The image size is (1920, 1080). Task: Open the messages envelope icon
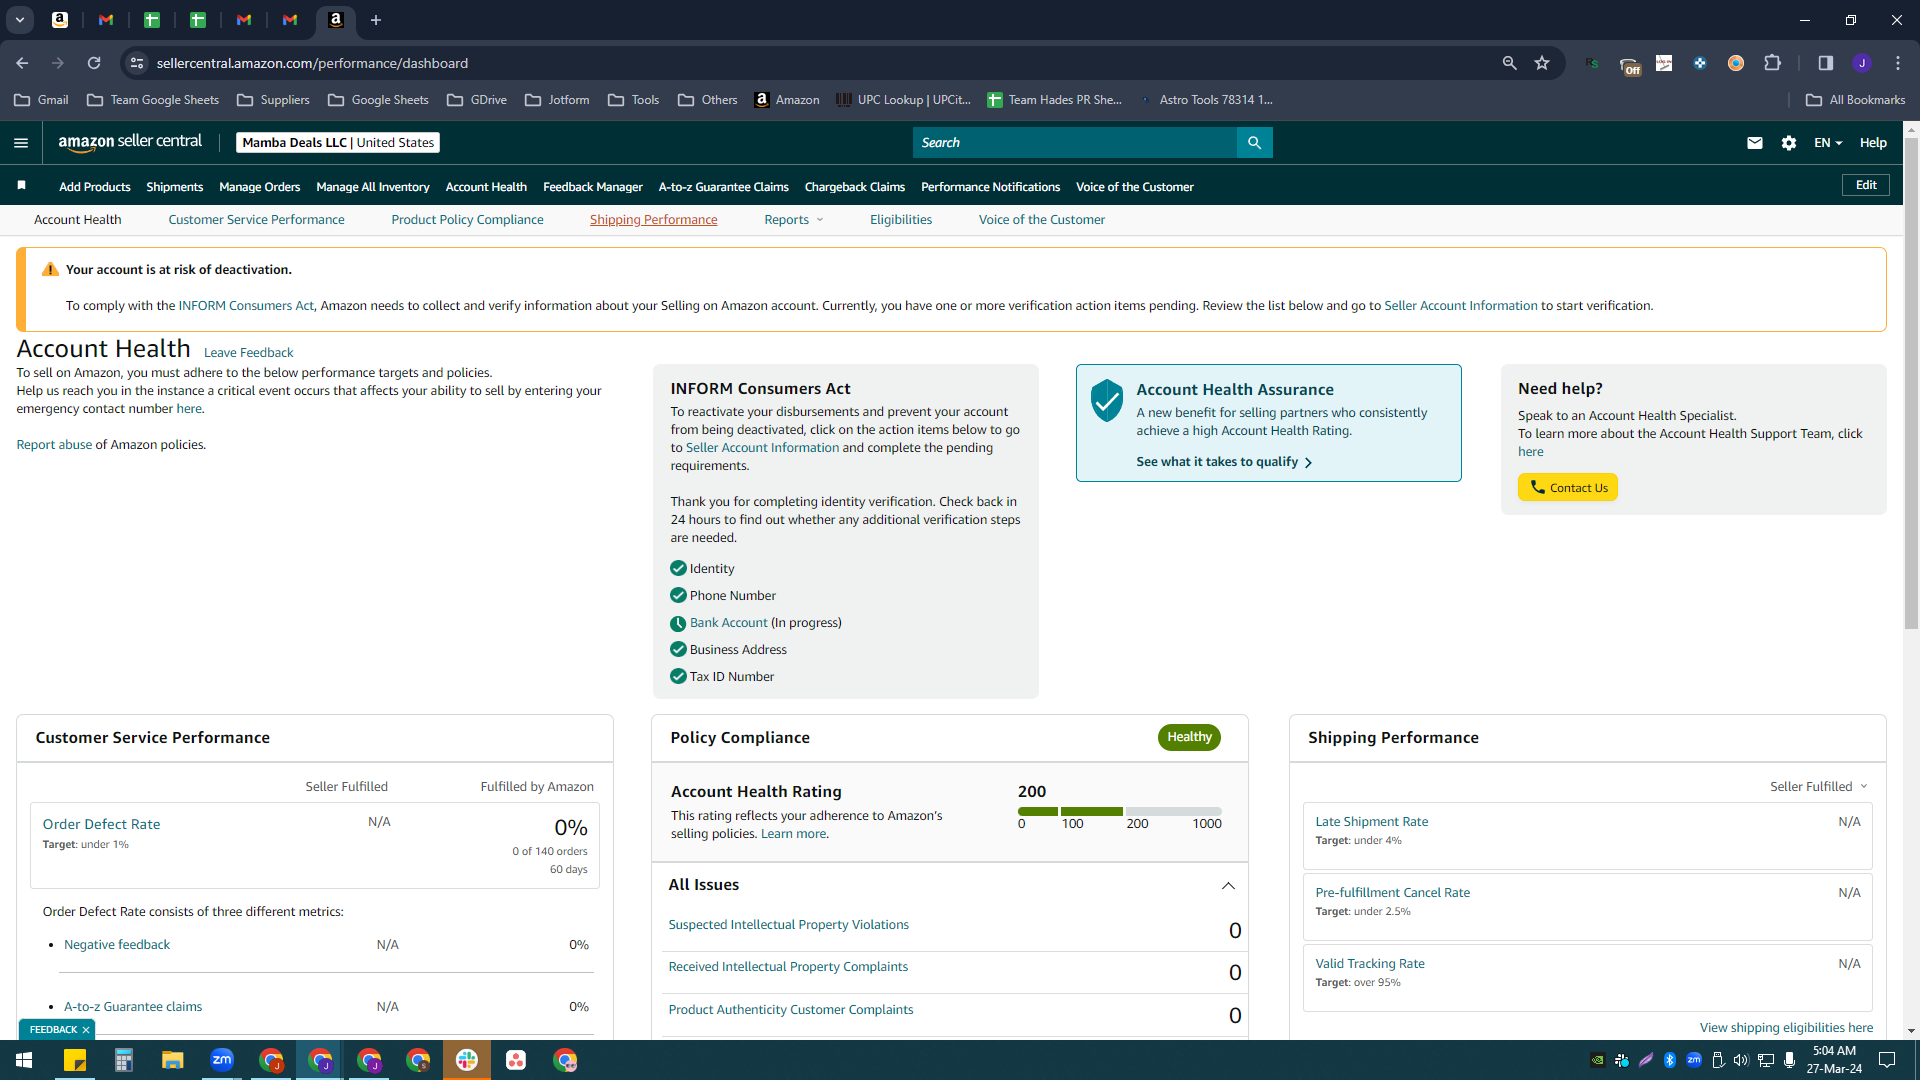pos(1754,143)
